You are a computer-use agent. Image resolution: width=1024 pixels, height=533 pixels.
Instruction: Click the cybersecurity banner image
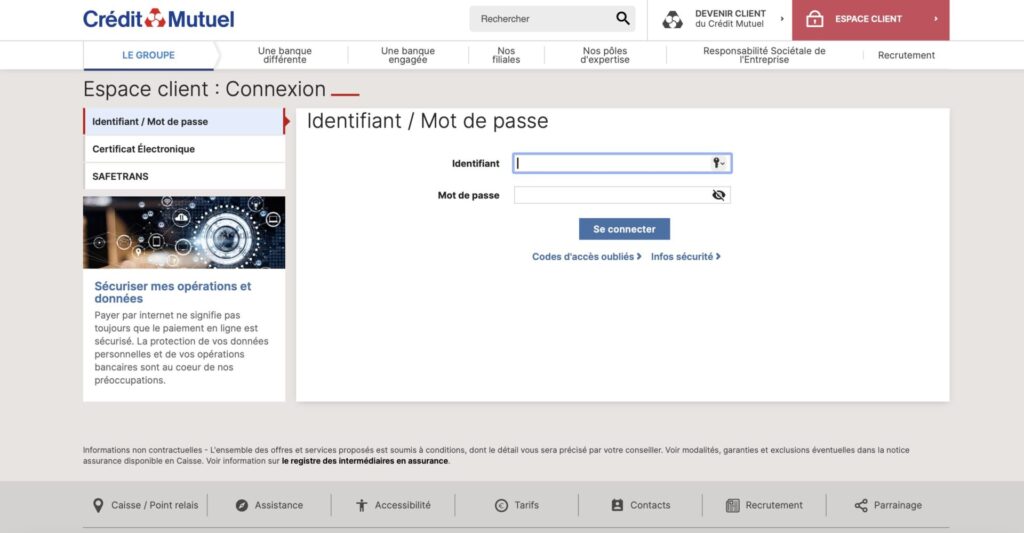point(184,232)
